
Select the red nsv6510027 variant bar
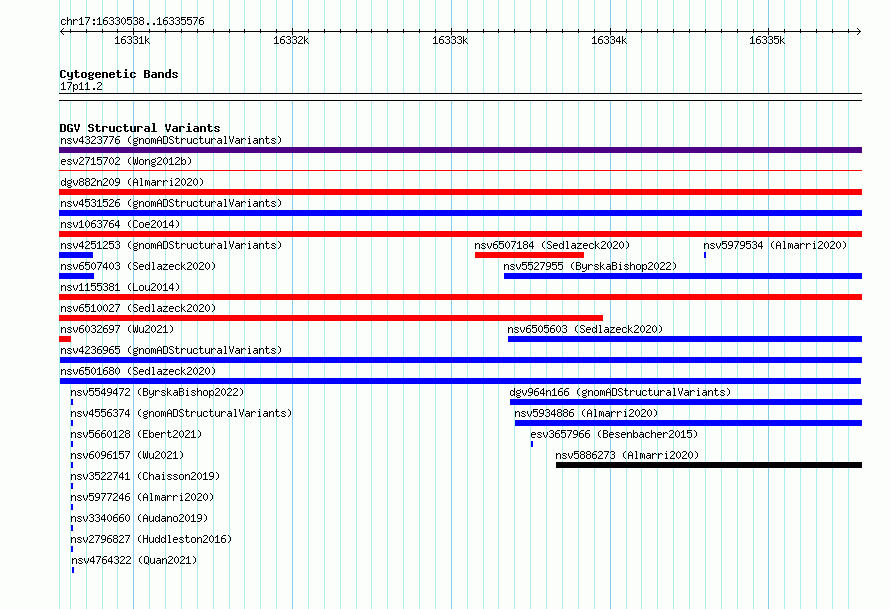click(331, 318)
